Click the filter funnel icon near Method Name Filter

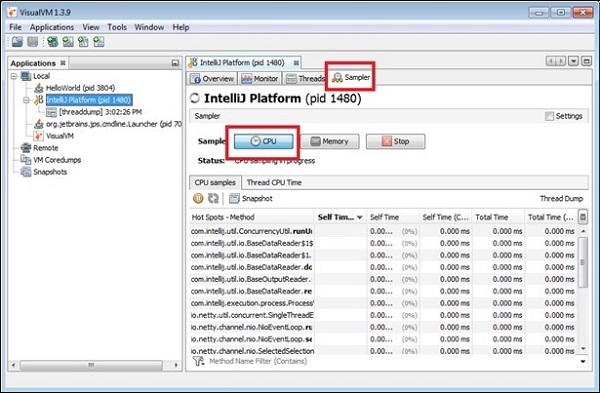198,361
